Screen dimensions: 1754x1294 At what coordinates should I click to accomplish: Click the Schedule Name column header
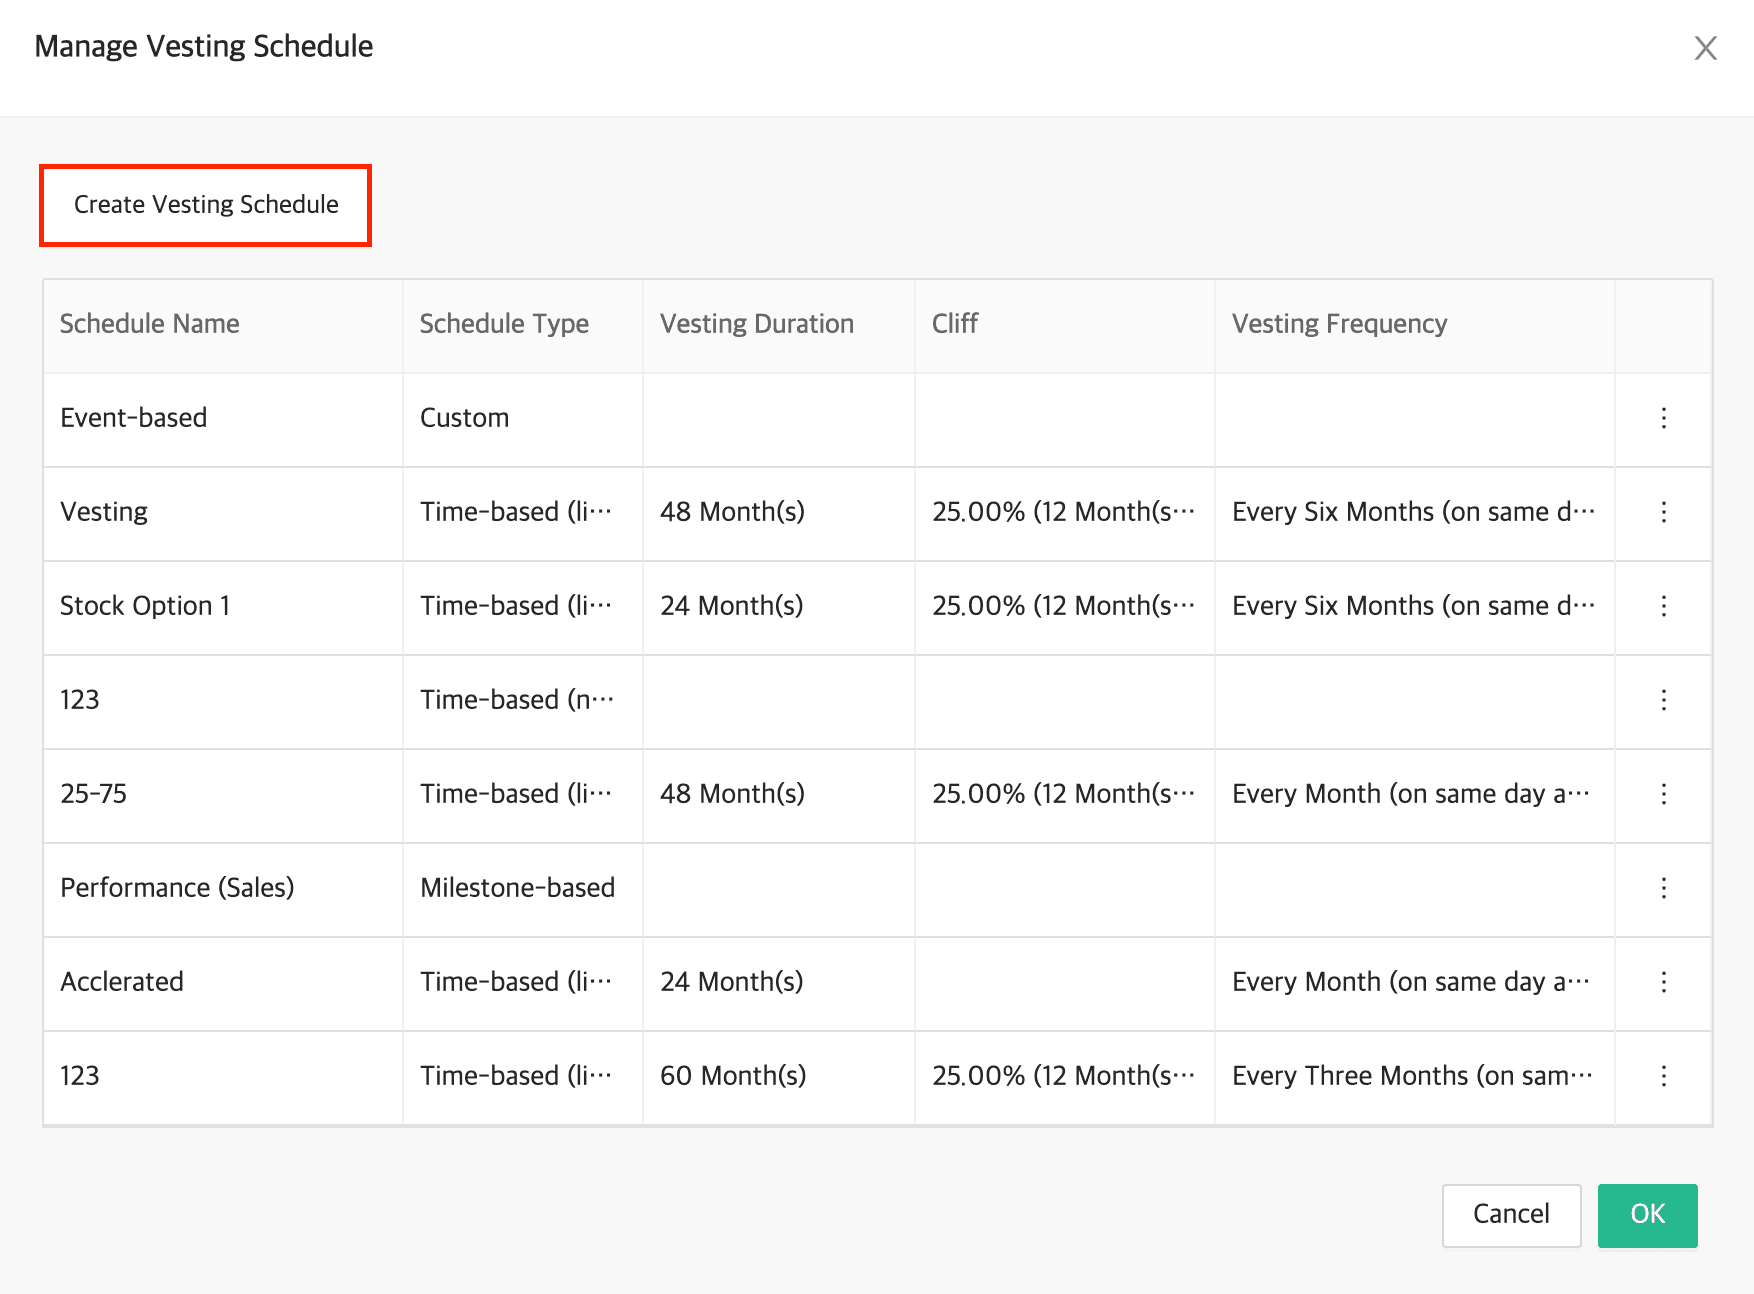click(149, 323)
